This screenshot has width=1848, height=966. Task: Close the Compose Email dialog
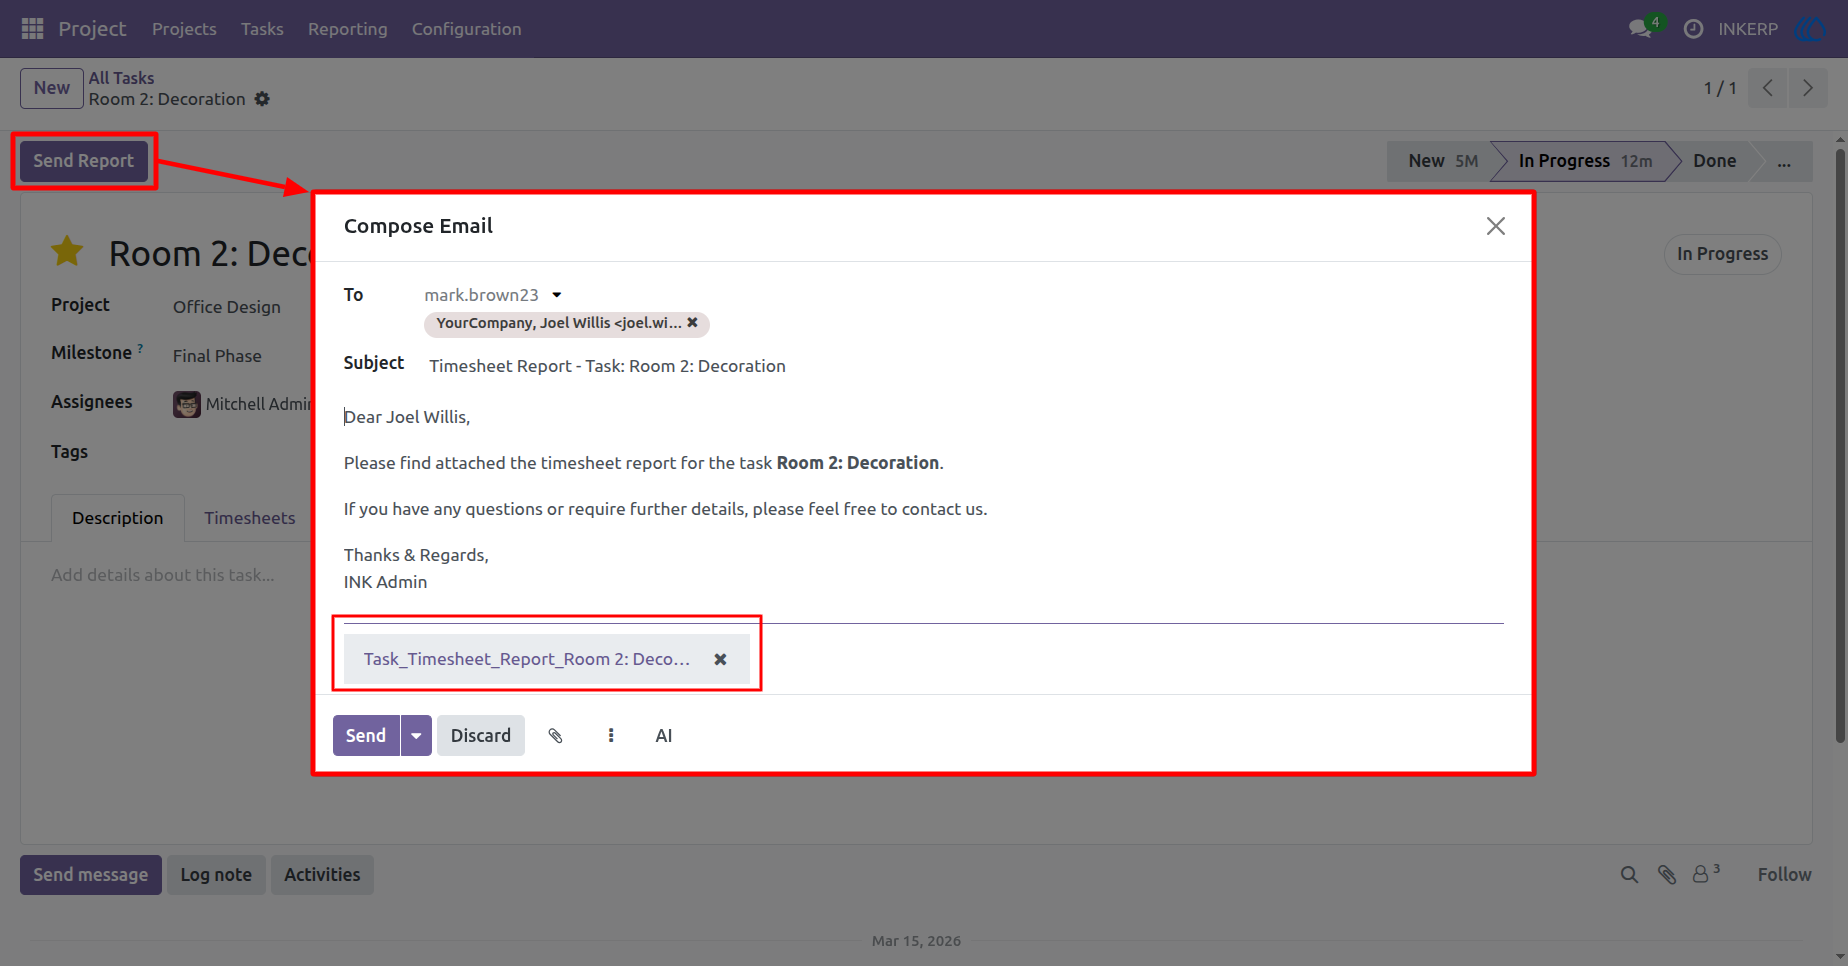(x=1495, y=226)
